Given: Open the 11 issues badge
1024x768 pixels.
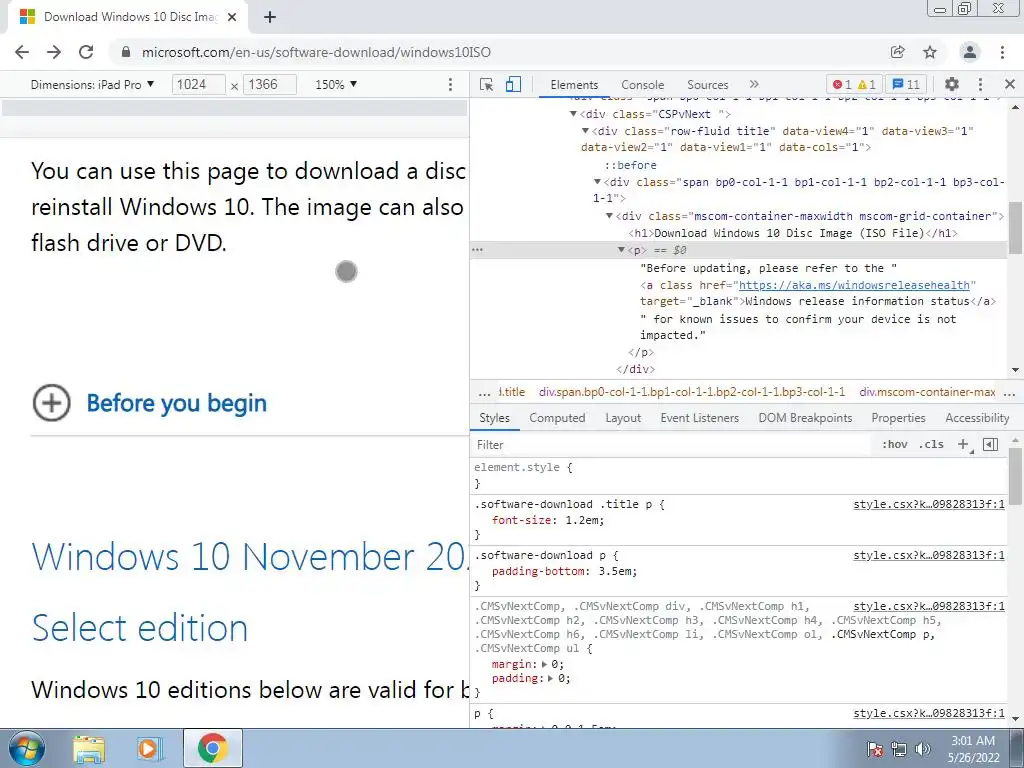Looking at the screenshot, I should point(906,84).
